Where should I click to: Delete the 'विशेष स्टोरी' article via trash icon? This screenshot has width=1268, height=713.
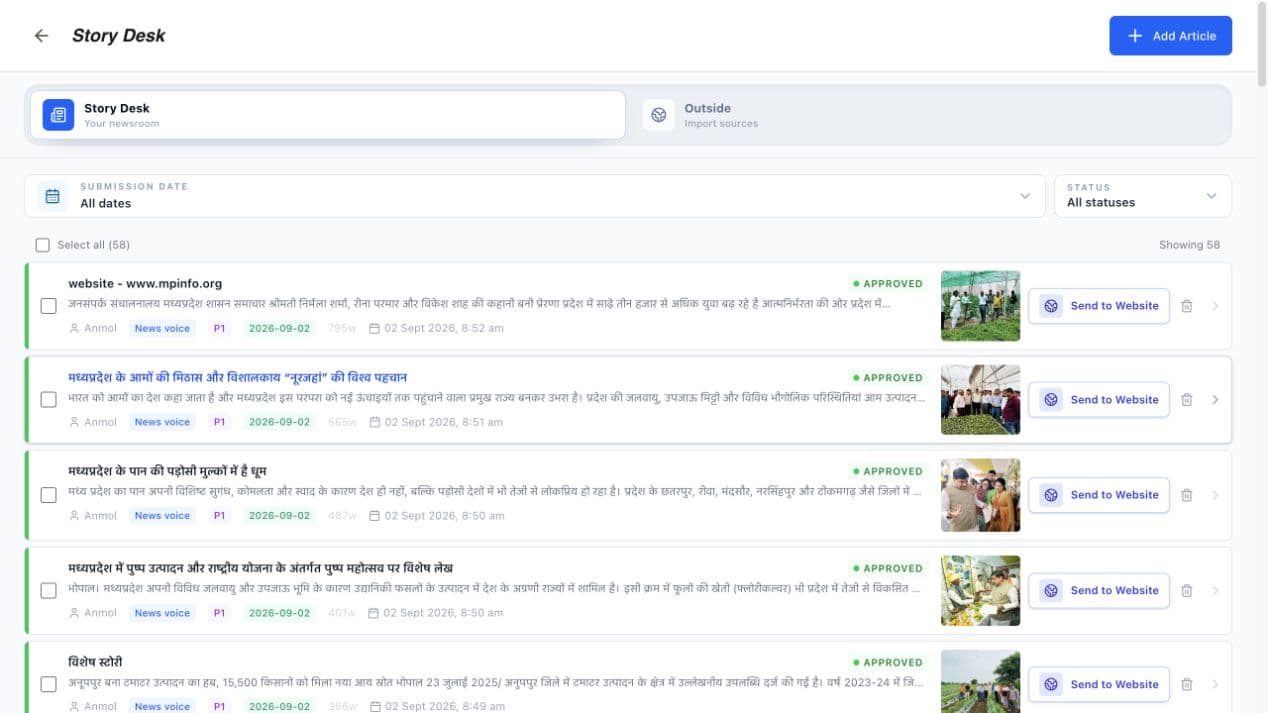pyautogui.click(x=1187, y=685)
